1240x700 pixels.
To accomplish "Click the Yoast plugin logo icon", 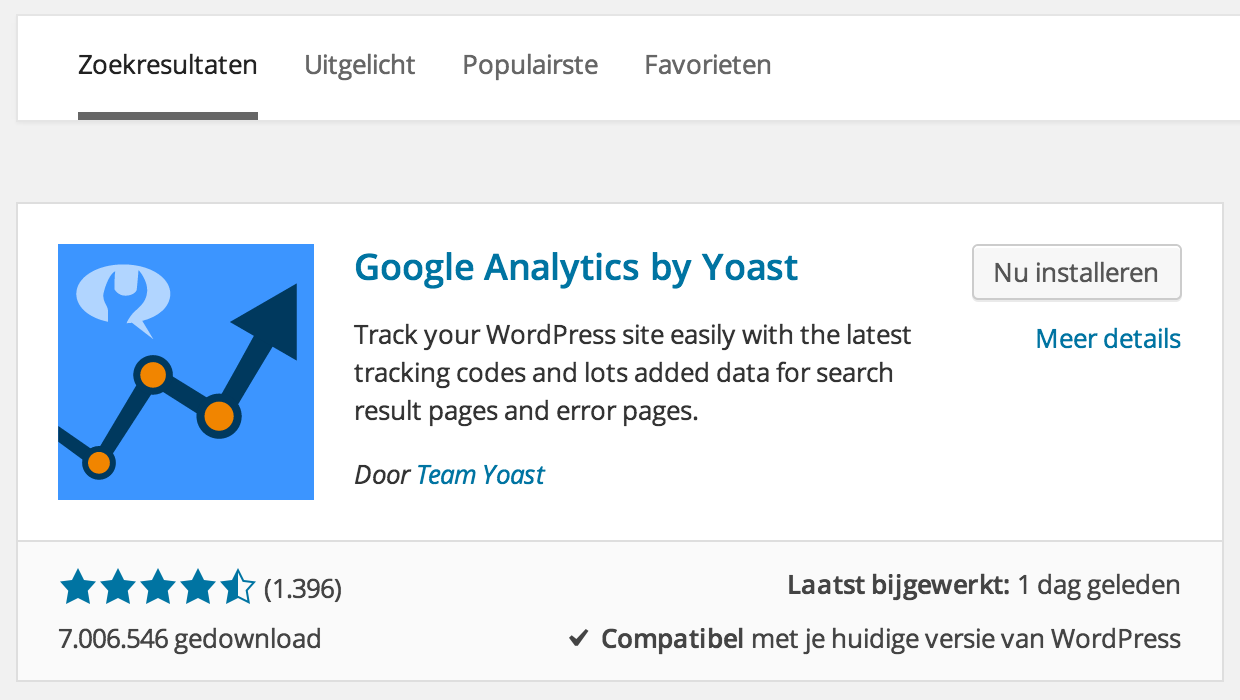I will pyautogui.click(x=185, y=370).
